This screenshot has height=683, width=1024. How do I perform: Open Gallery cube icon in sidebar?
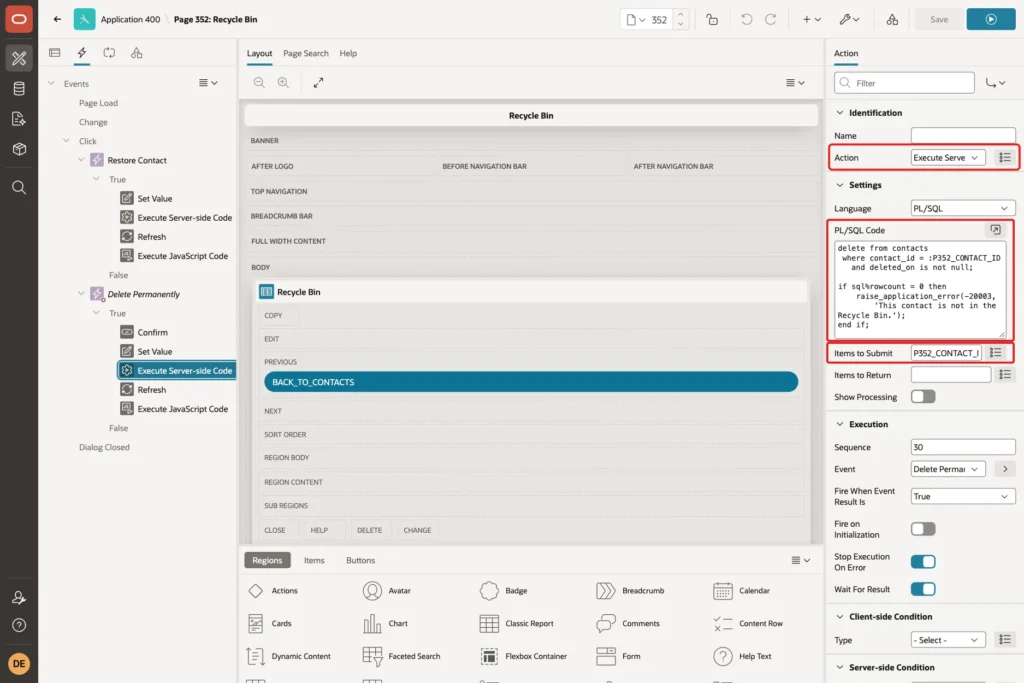[19, 149]
